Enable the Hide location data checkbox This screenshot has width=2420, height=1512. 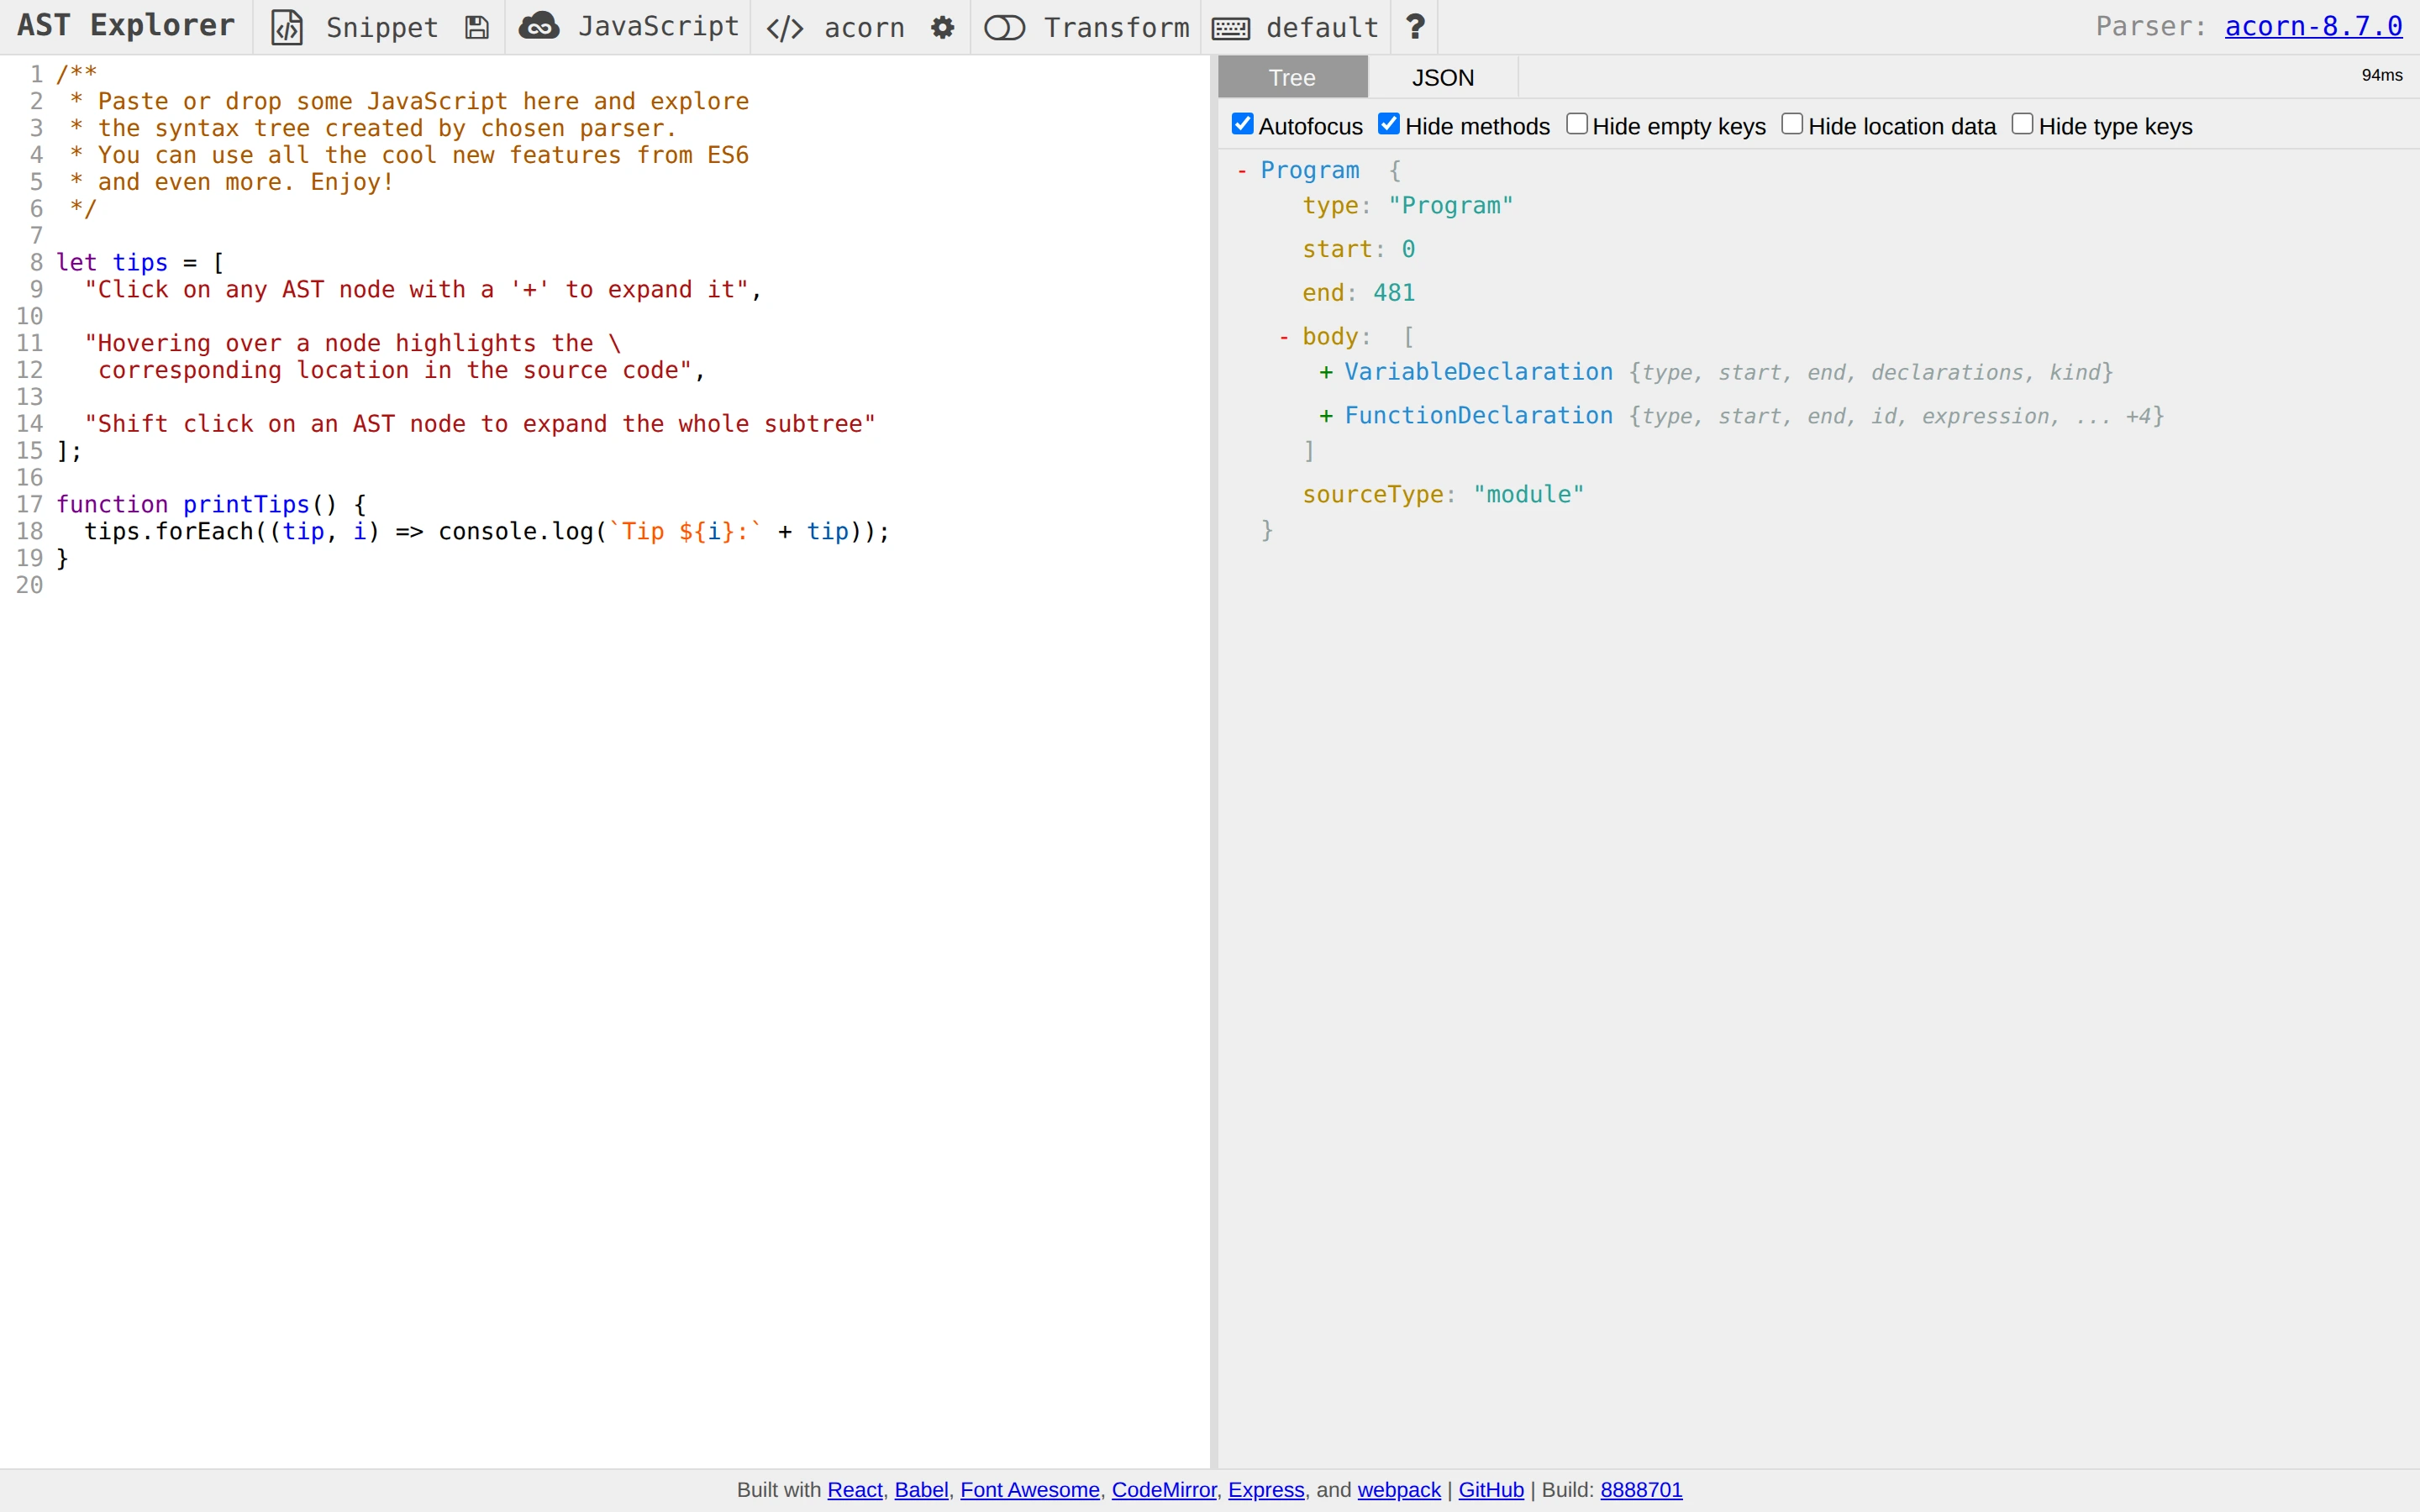click(x=1792, y=123)
